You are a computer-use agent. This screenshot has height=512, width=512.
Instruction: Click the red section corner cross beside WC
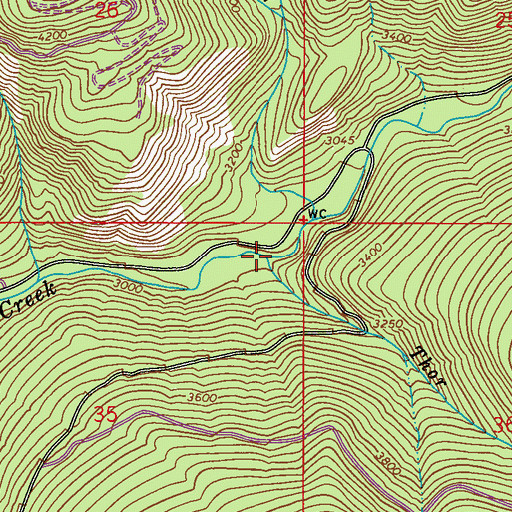tap(304, 220)
